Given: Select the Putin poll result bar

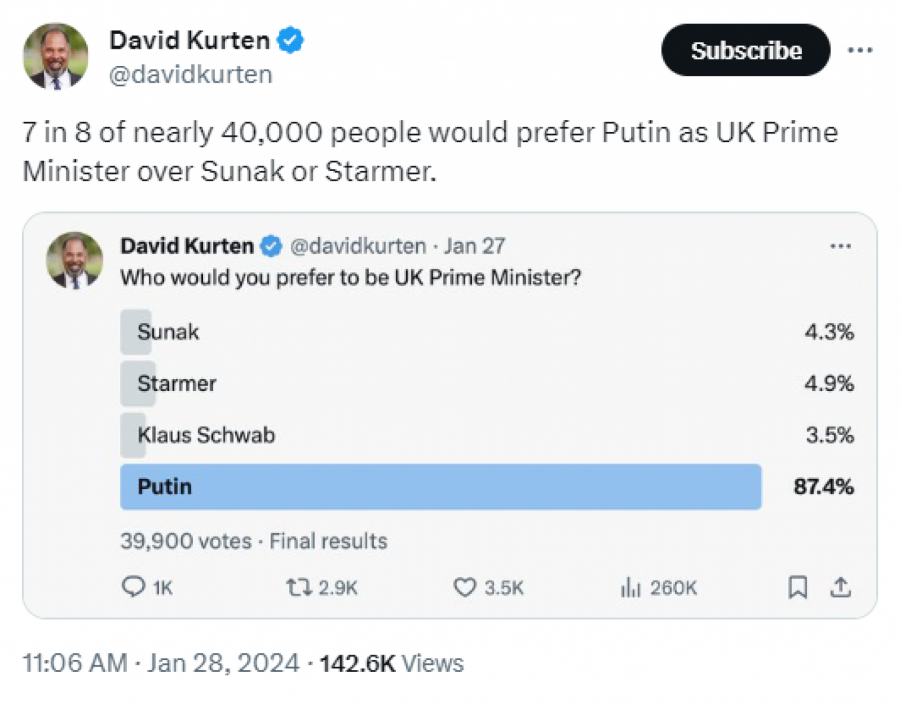Looking at the screenshot, I should [x=440, y=487].
